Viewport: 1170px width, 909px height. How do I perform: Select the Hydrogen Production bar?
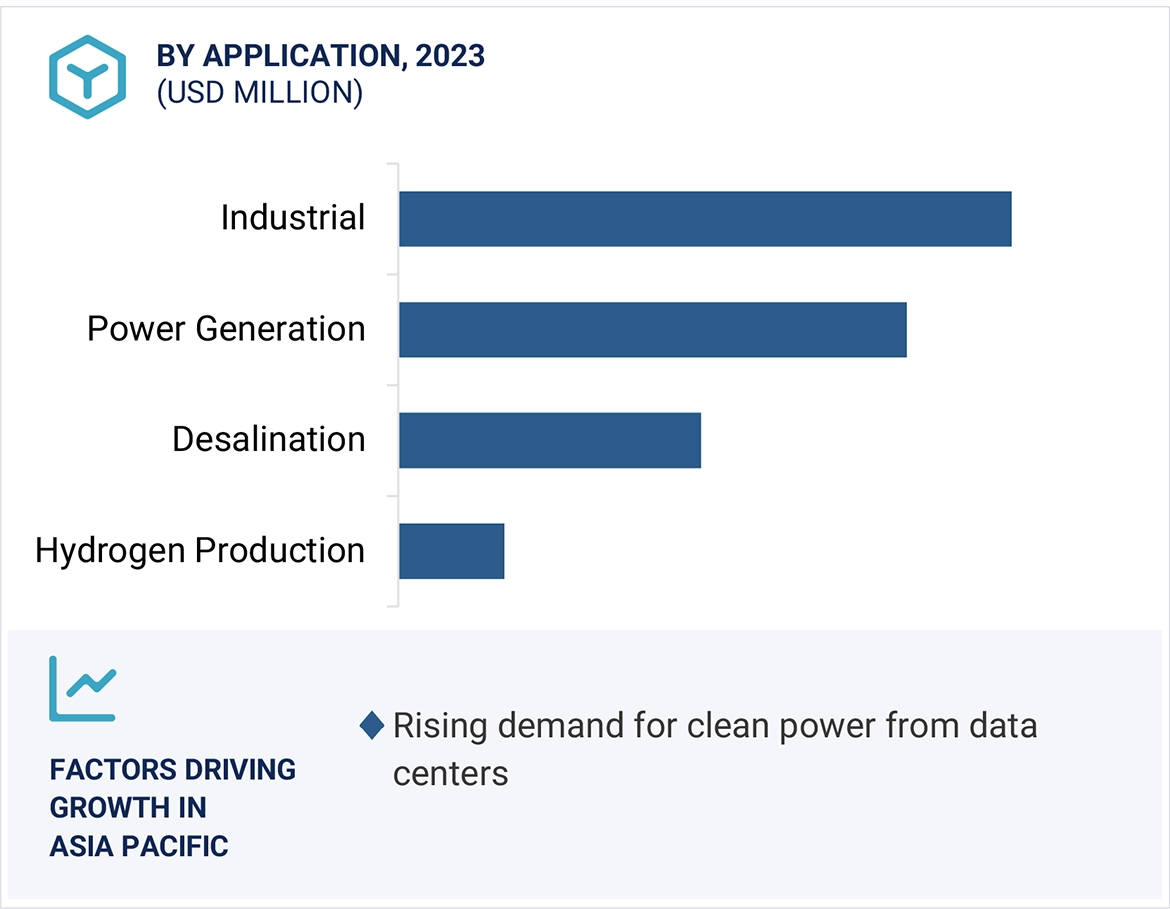coord(450,549)
